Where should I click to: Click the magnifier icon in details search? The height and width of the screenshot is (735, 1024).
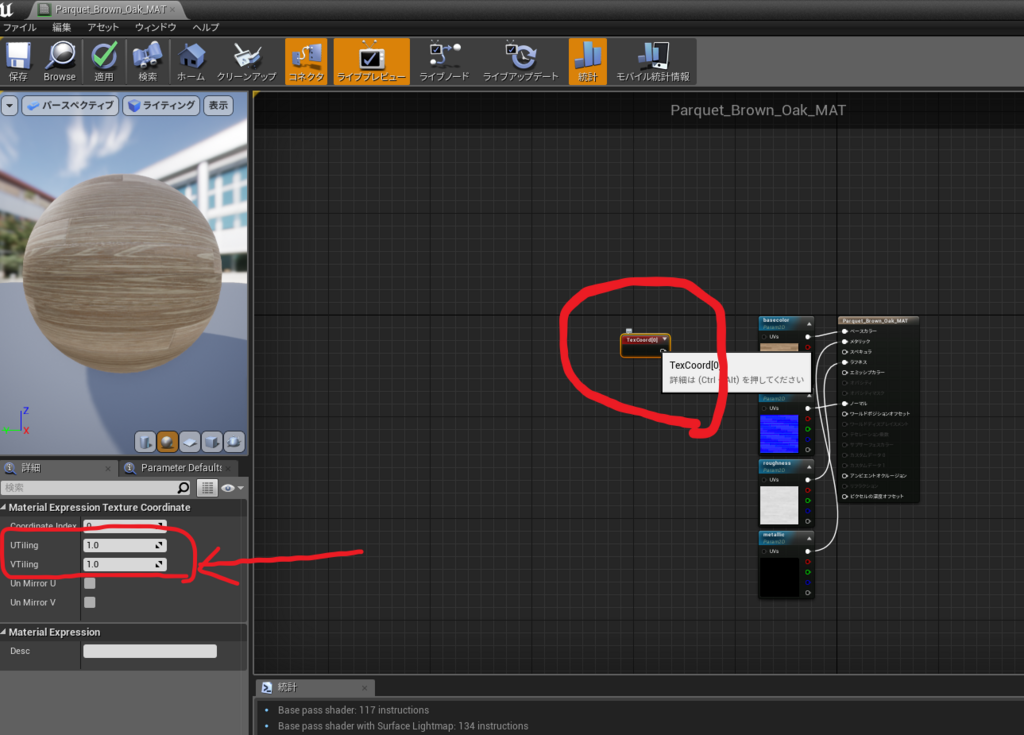(x=184, y=487)
